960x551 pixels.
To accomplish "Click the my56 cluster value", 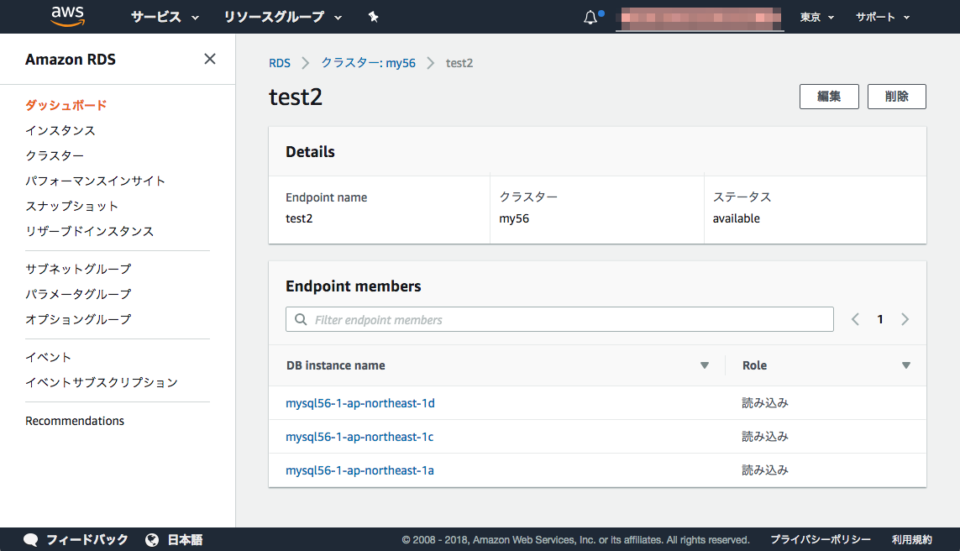I will pyautogui.click(x=514, y=219).
